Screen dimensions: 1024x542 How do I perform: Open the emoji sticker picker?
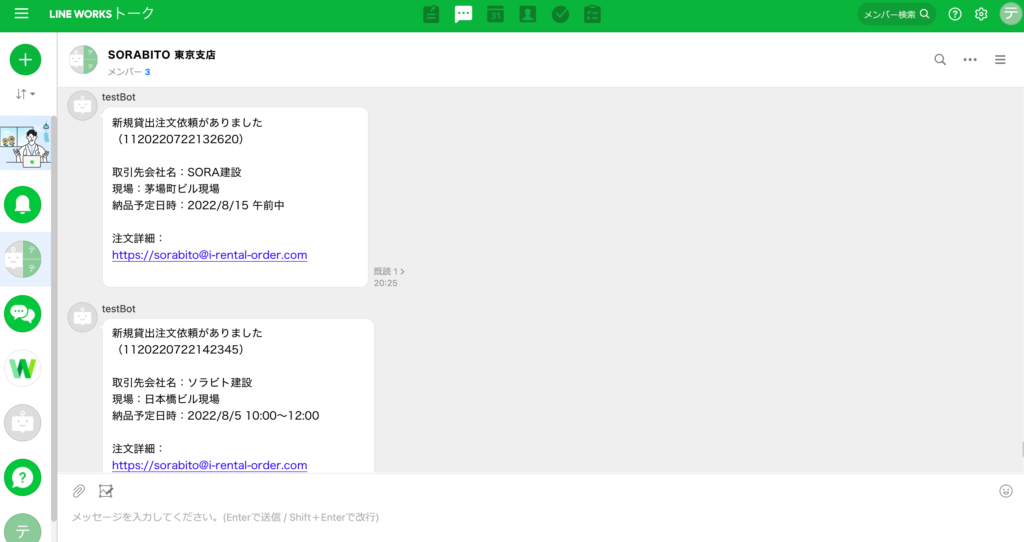1005,491
